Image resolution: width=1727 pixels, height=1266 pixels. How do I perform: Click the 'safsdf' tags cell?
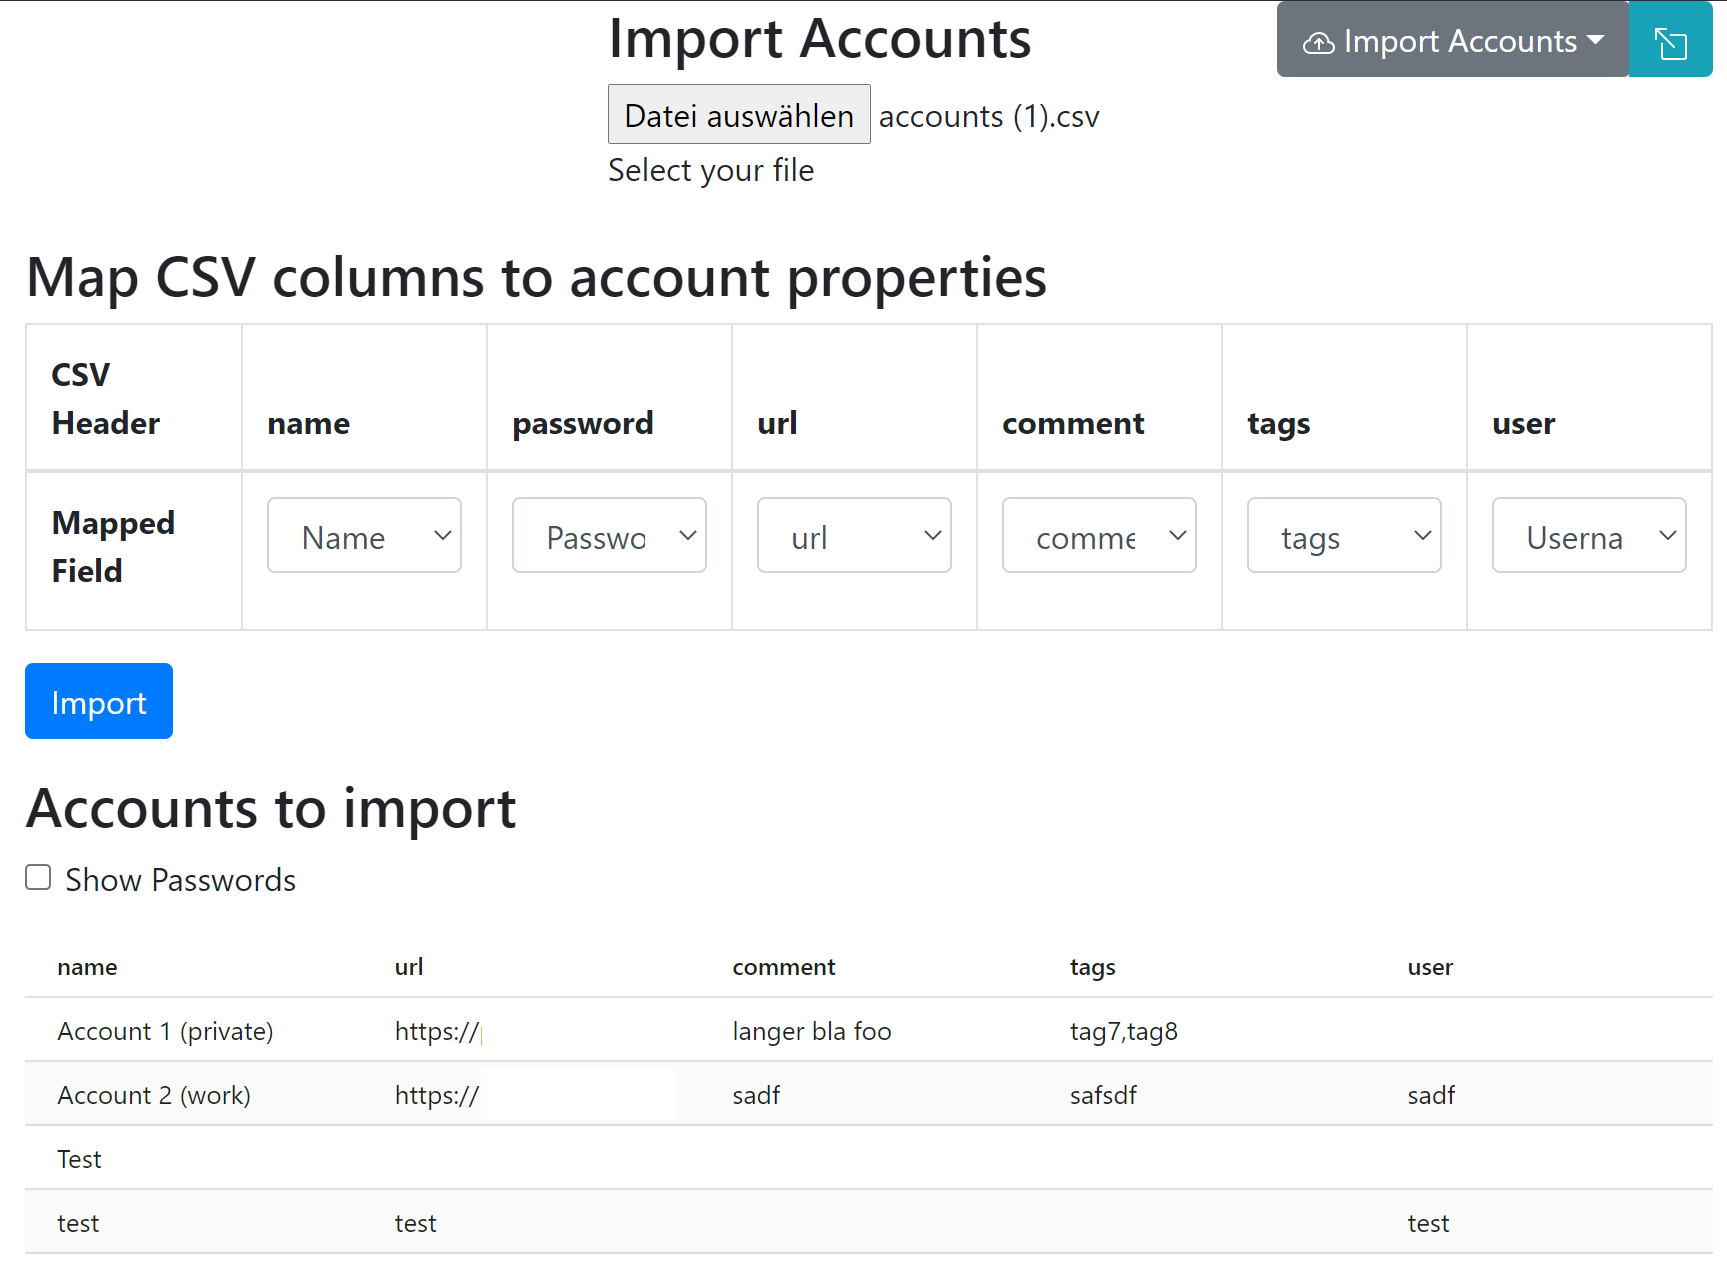click(1207, 1094)
